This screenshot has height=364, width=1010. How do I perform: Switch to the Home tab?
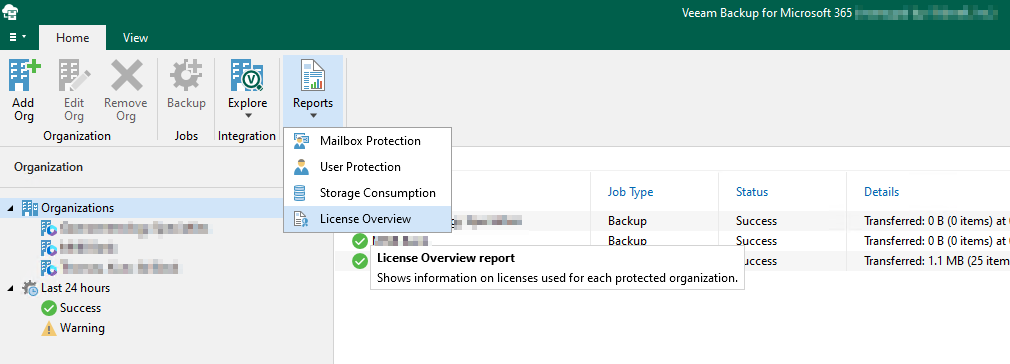pos(73,38)
